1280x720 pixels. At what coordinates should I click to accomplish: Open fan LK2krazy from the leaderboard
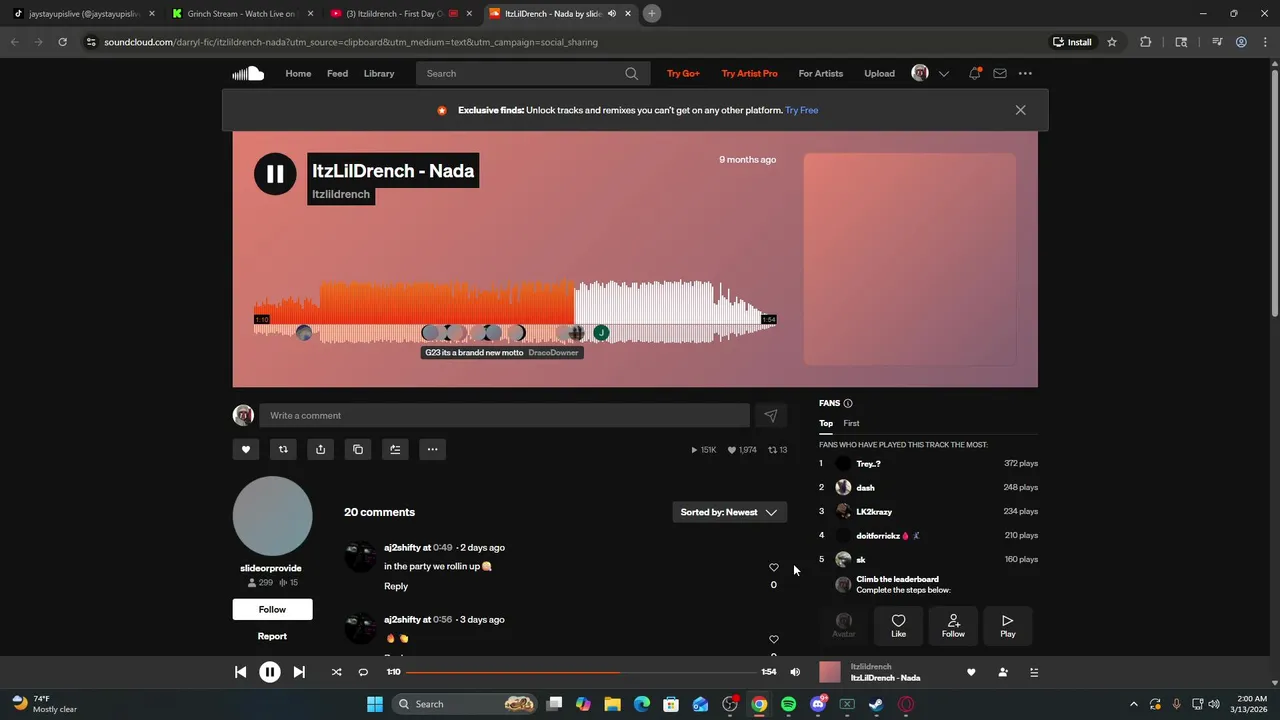[874, 511]
